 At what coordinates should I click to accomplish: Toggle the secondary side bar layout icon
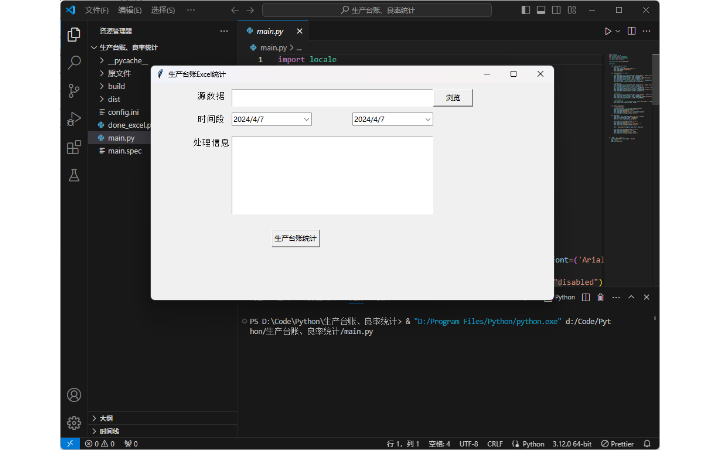(556, 10)
